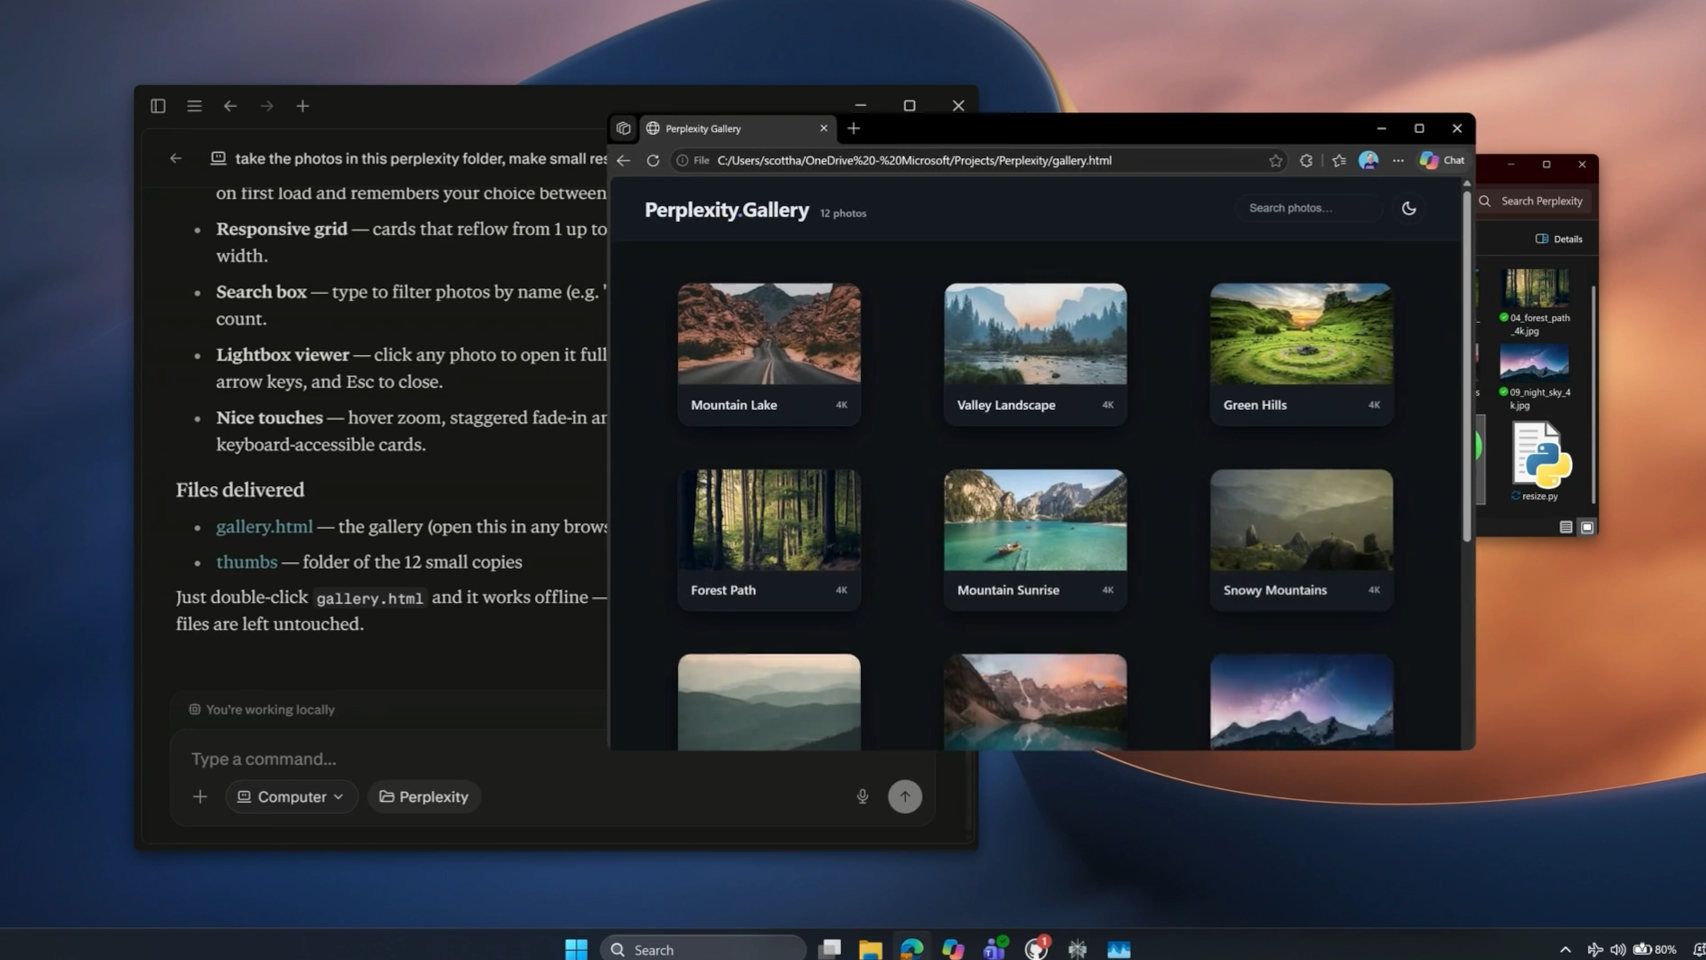Open the Mountain Lake photo card
The image size is (1706, 960).
pos(769,354)
